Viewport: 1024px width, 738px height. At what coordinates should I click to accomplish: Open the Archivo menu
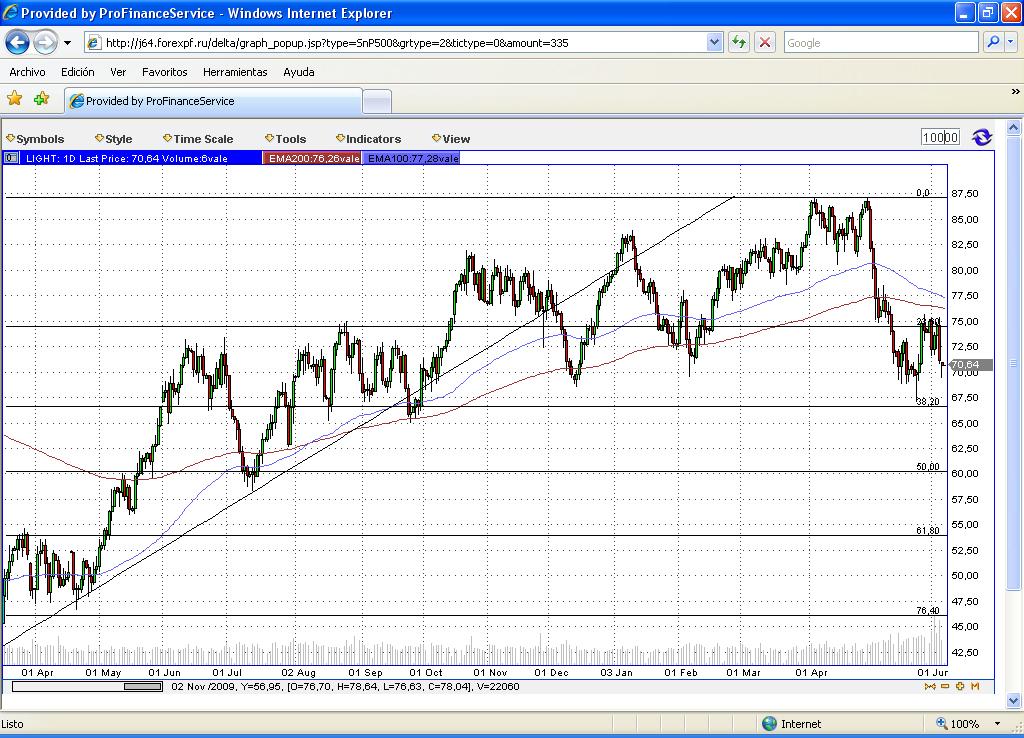pyautogui.click(x=27, y=72)
